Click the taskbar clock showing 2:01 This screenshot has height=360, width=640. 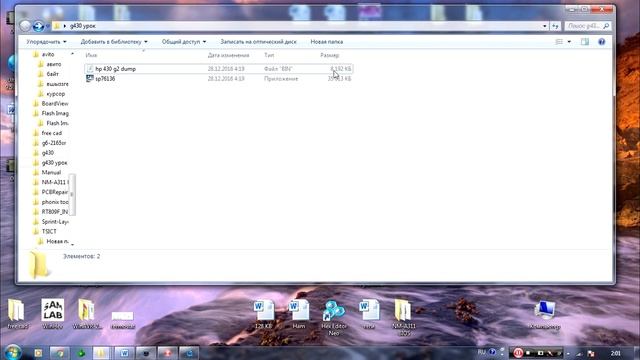click(x=616, y=353)
